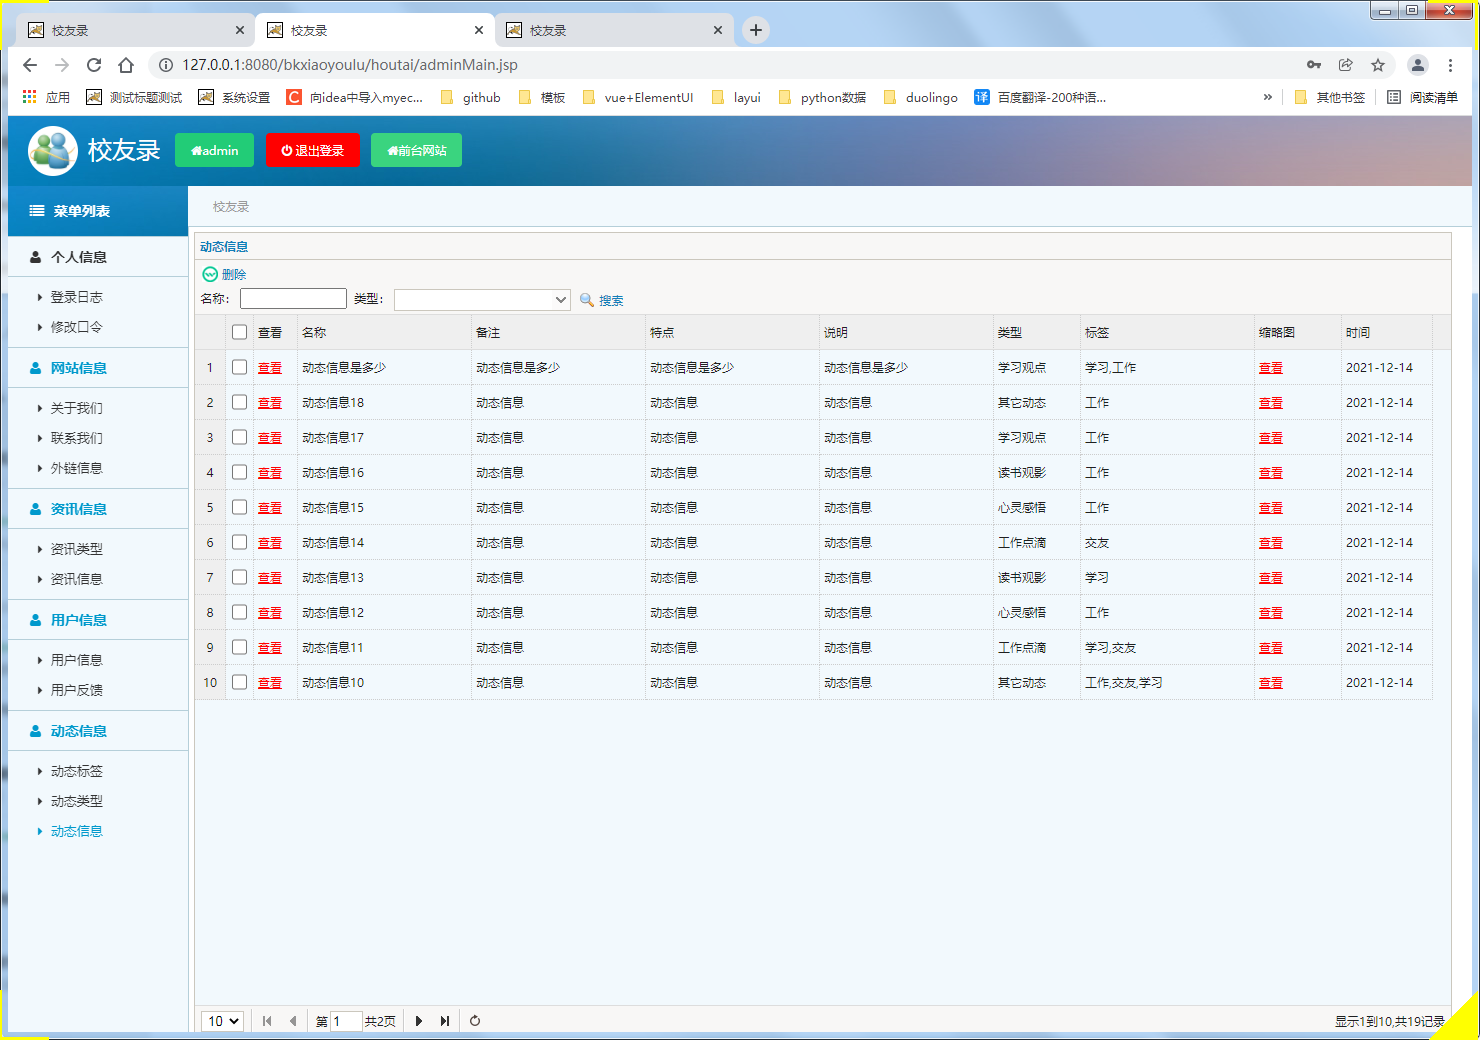Close the first 校友录 tab
This screenshot has width=1480, height=1040.
tap(240, 30)
